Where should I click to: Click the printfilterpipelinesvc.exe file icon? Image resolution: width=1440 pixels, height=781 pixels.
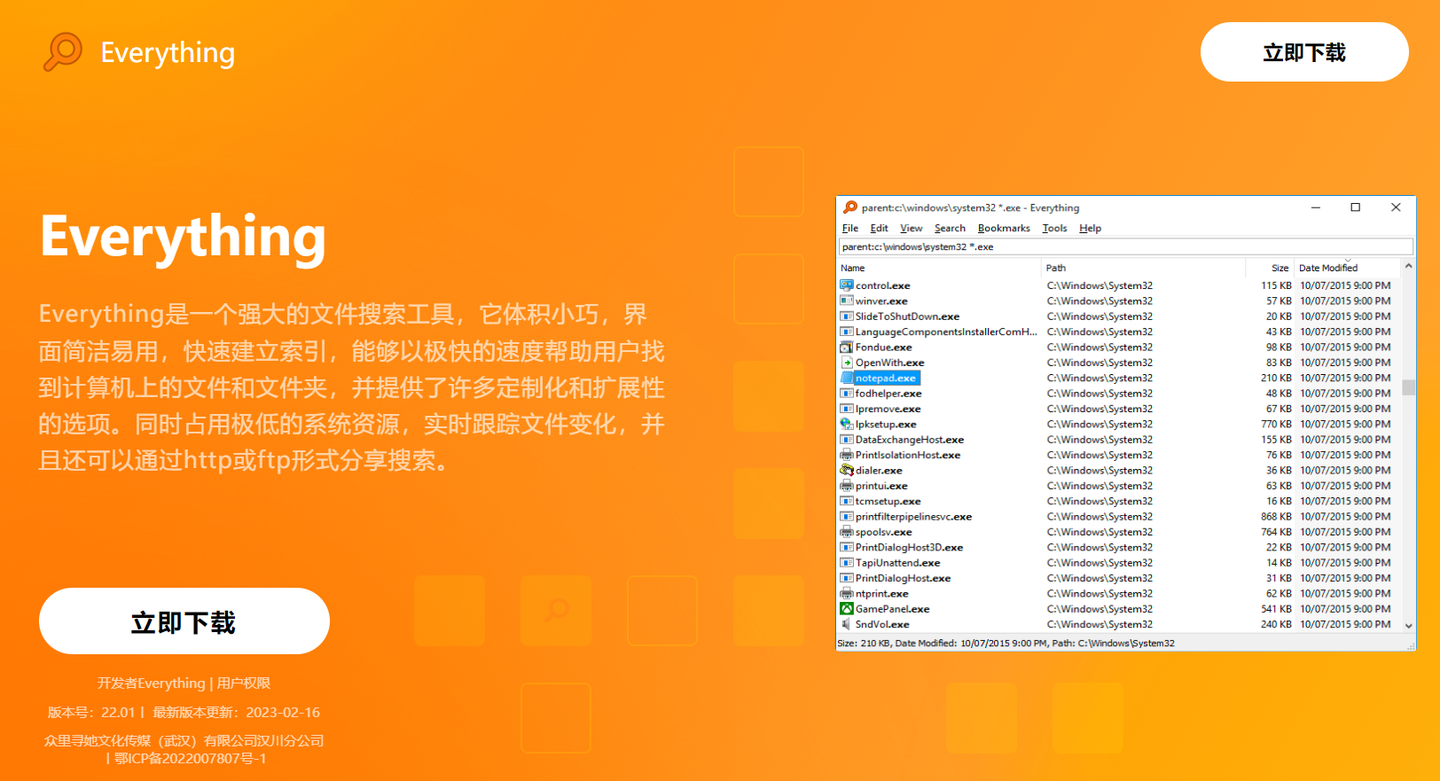(847, 517)
